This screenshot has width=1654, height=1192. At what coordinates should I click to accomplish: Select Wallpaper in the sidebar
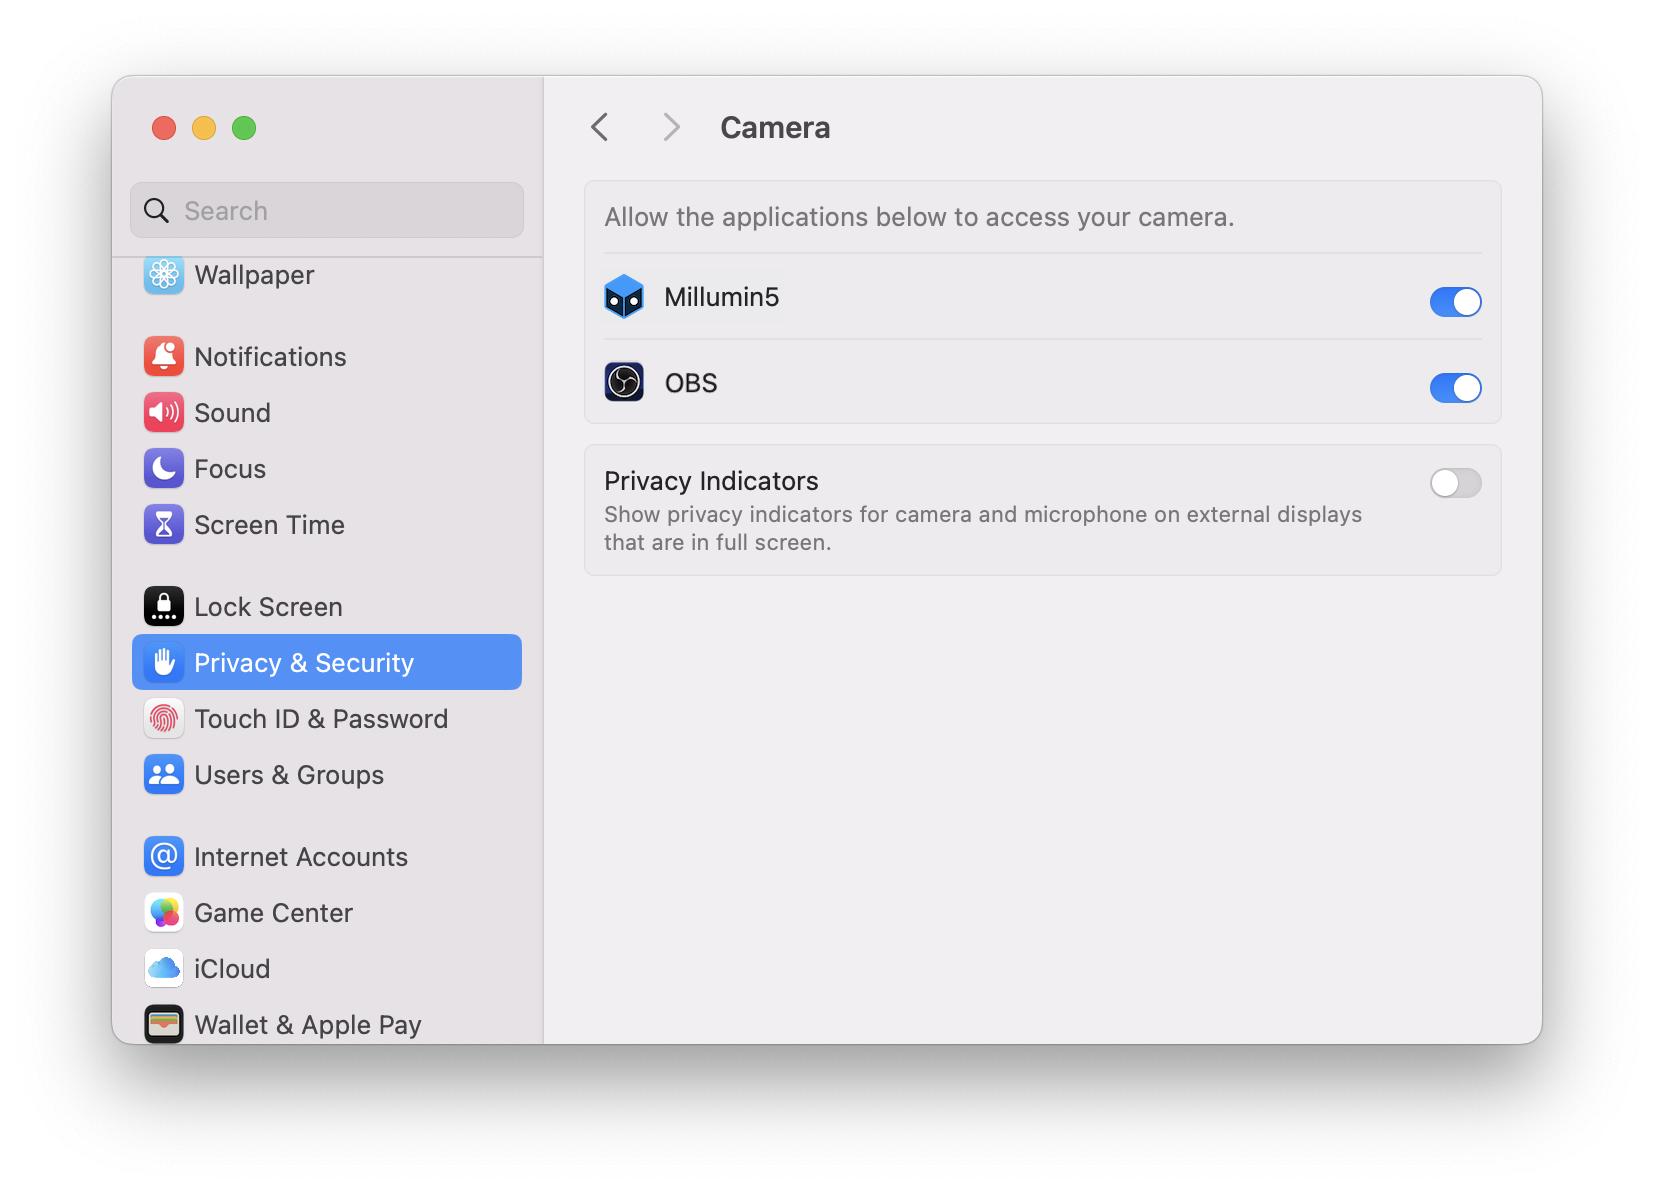click(254, 275)
